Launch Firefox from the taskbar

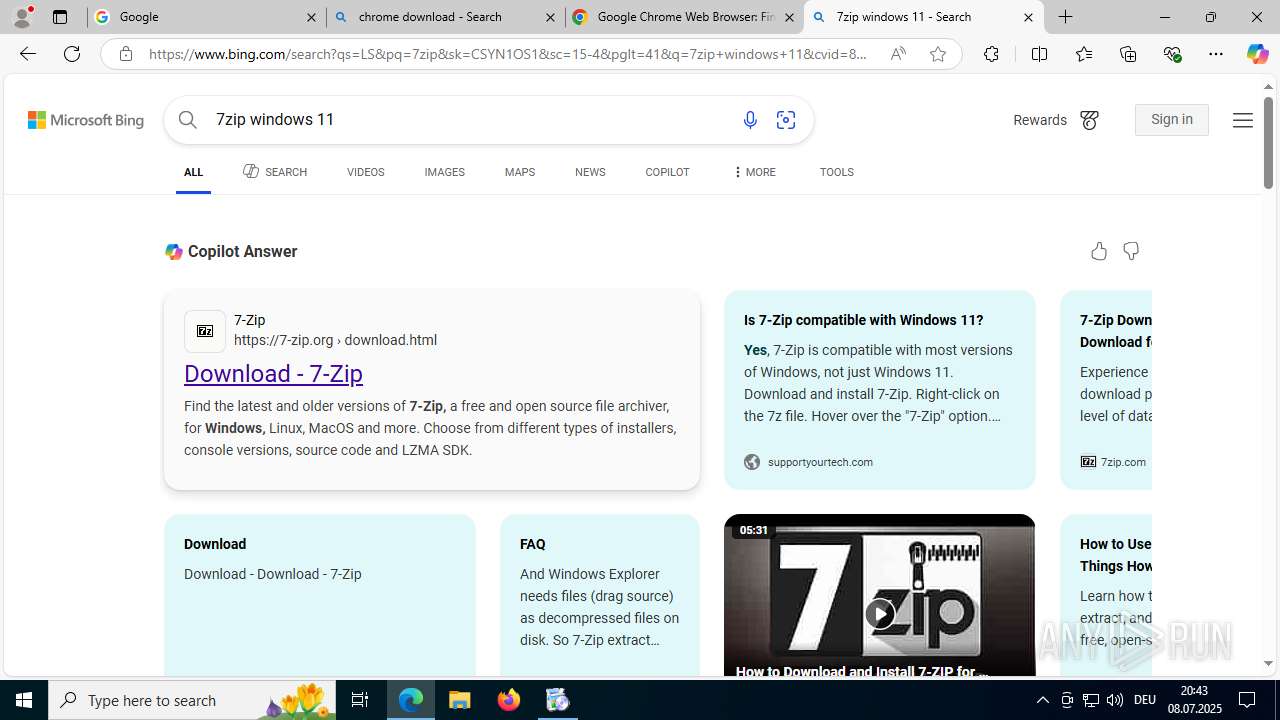[509, 700]
